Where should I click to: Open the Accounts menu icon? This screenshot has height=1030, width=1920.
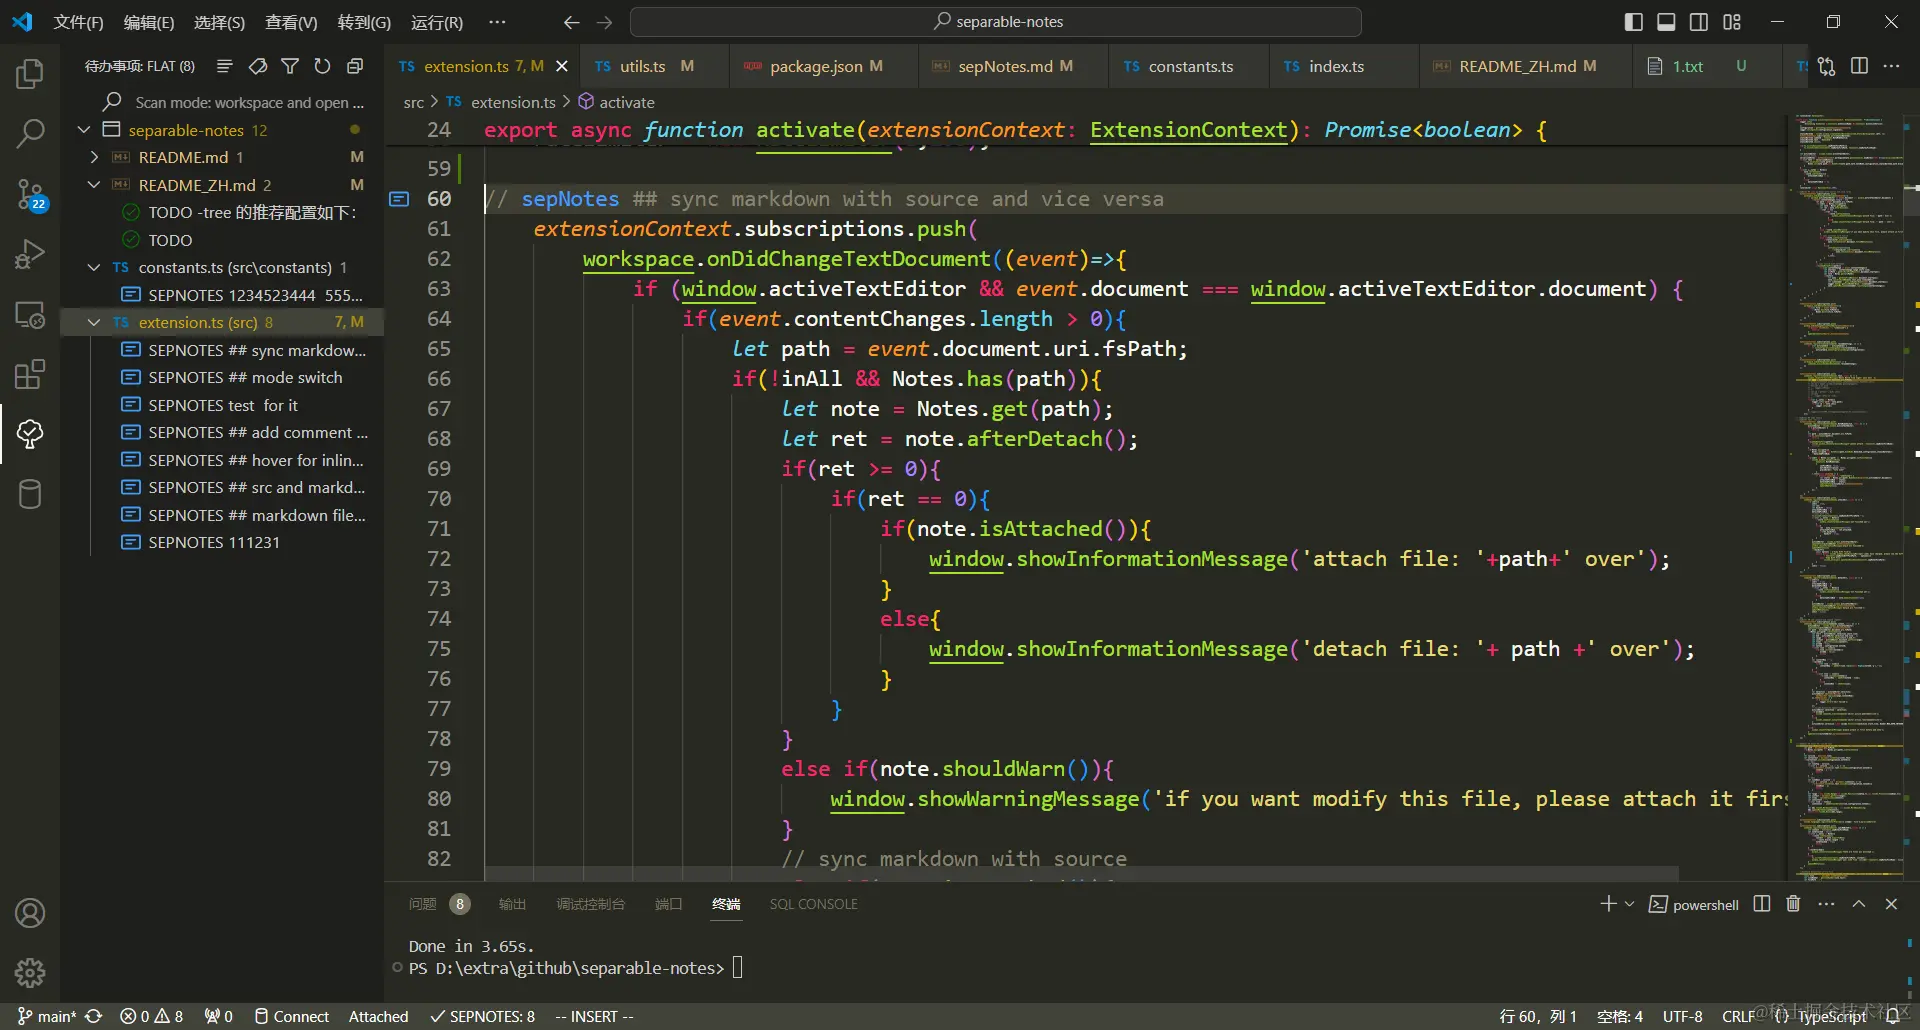pos(30,913)
